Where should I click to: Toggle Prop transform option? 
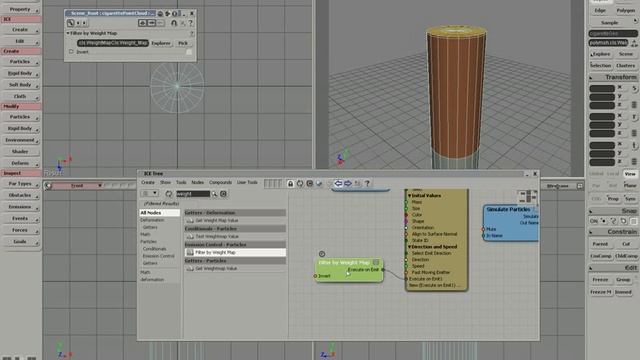tap(613, 199)
